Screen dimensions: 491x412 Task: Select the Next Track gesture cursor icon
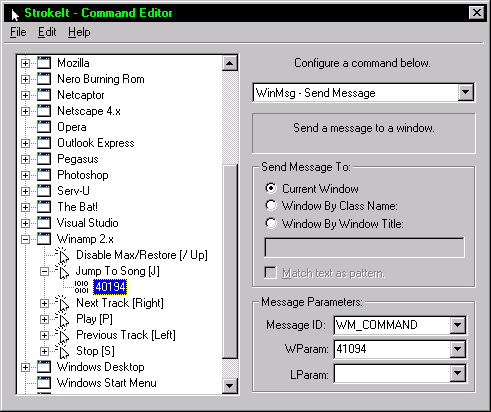click(x=62, y=303)
